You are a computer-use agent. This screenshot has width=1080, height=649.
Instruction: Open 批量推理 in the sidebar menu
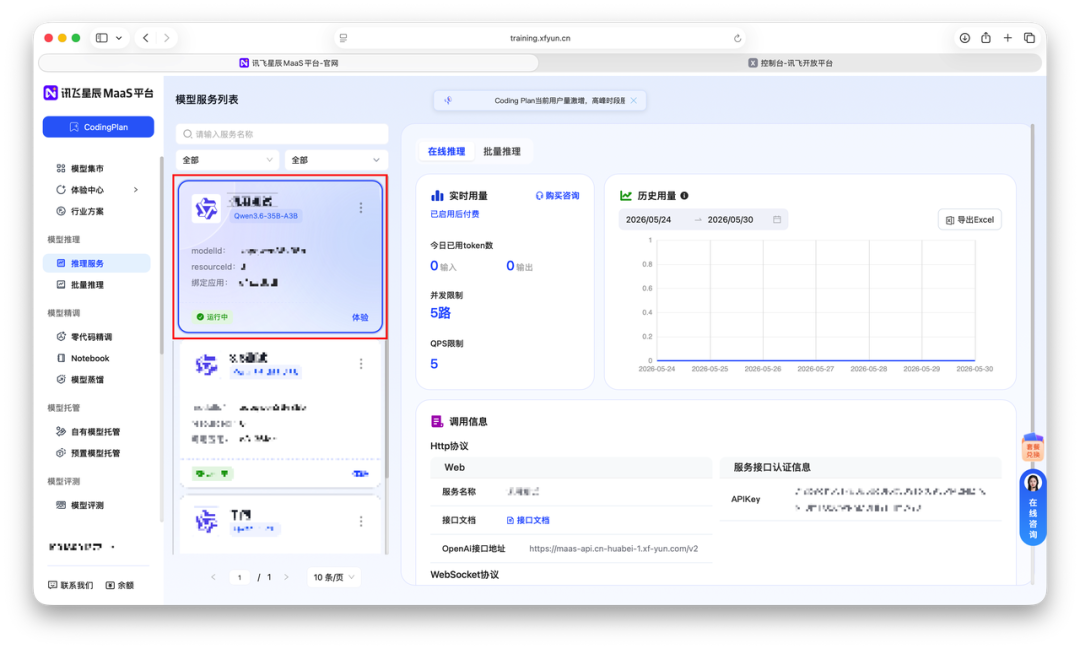pos(87,285)
